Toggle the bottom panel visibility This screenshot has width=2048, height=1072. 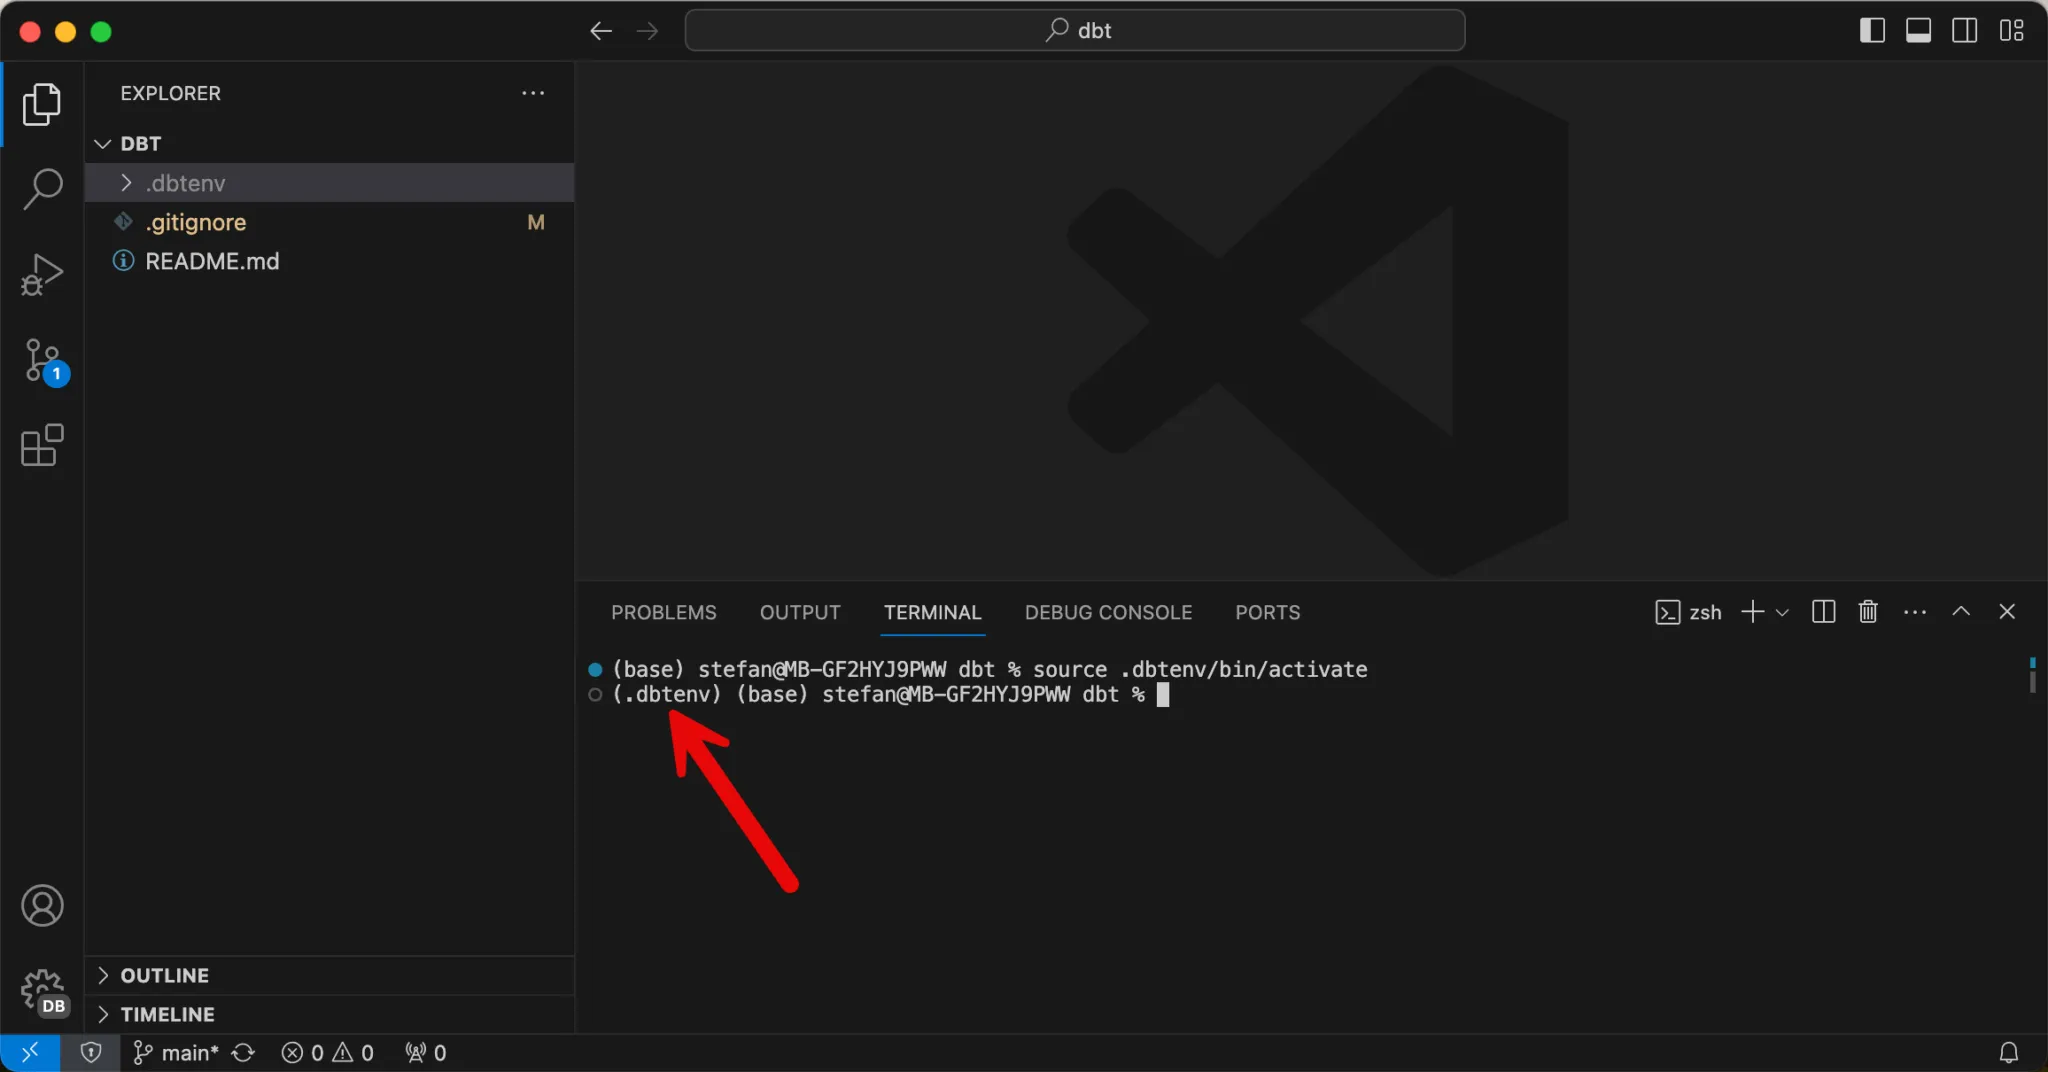tap(1918, 31)
